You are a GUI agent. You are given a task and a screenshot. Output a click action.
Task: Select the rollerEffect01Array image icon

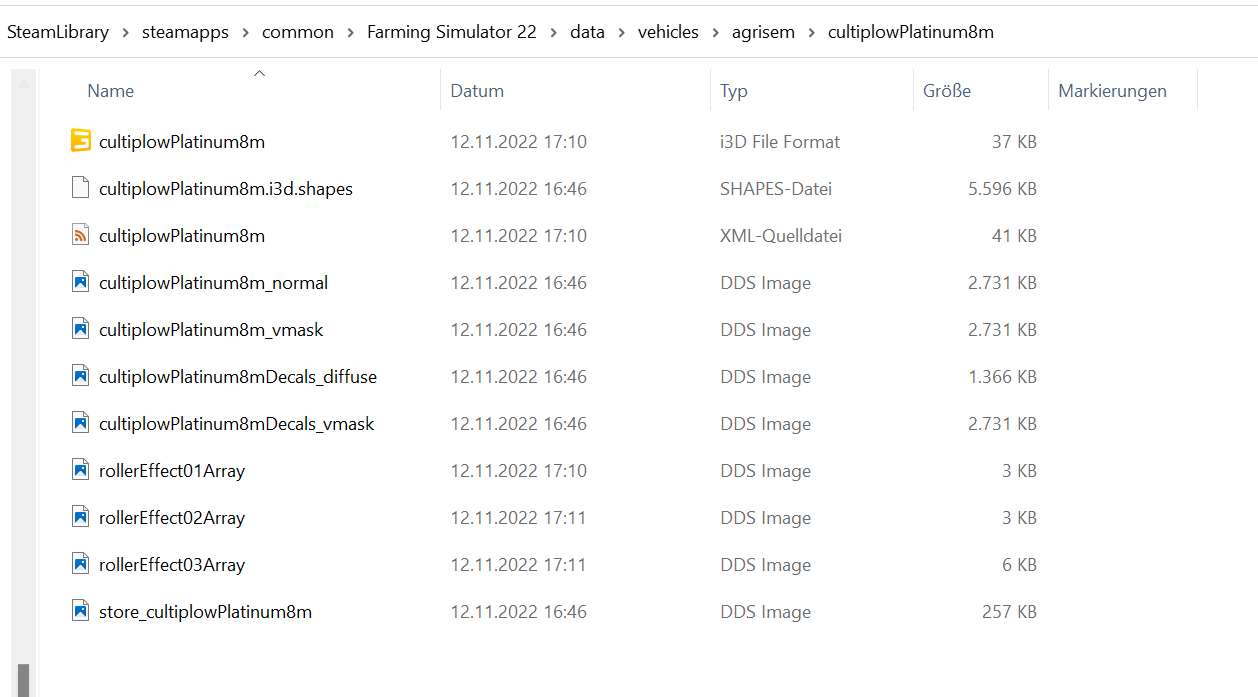80,470
